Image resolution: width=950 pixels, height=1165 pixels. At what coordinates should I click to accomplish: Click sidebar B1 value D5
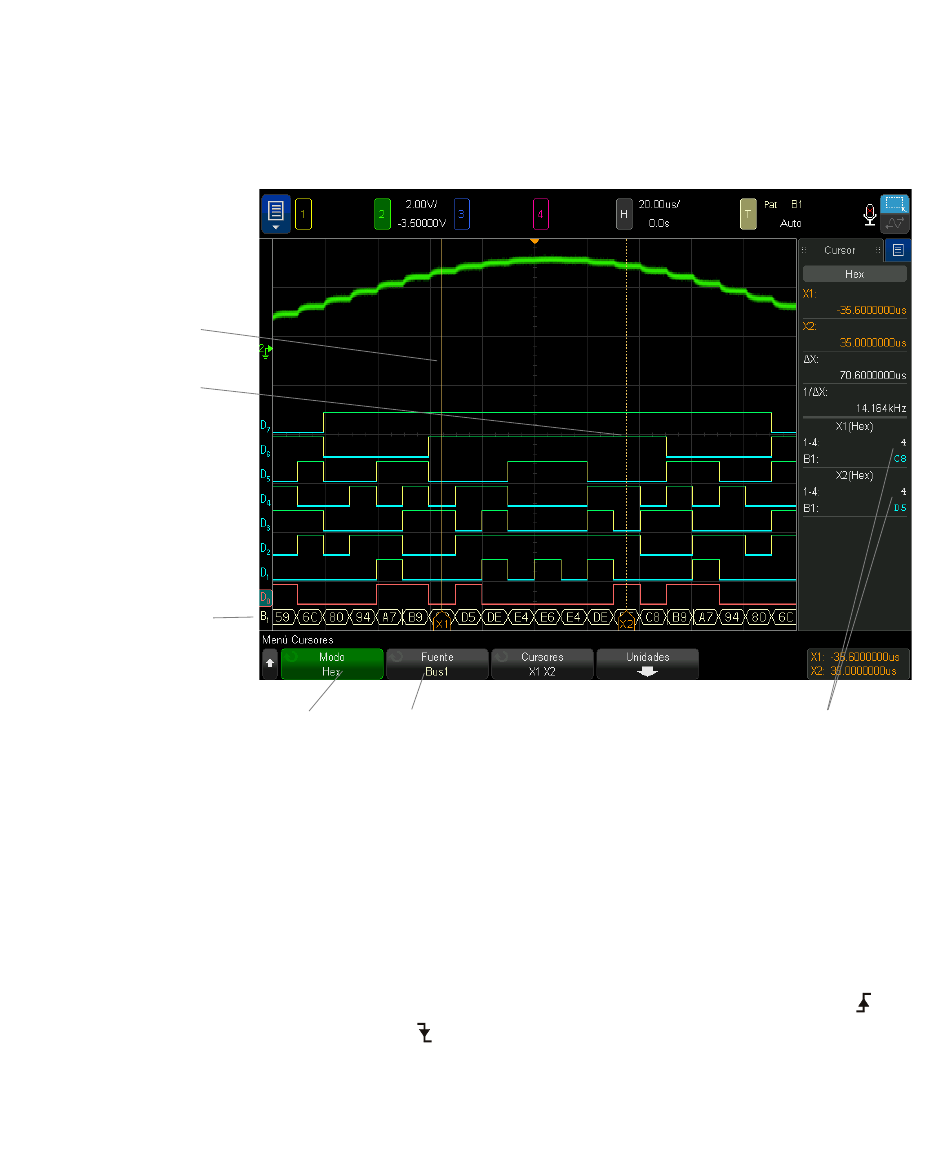(899, 508)
